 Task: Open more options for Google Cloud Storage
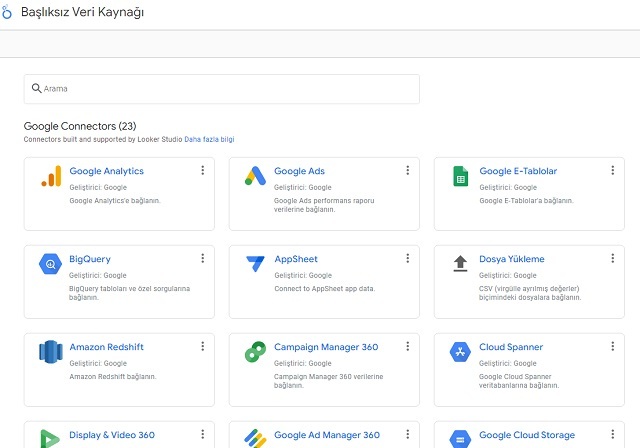613,434
